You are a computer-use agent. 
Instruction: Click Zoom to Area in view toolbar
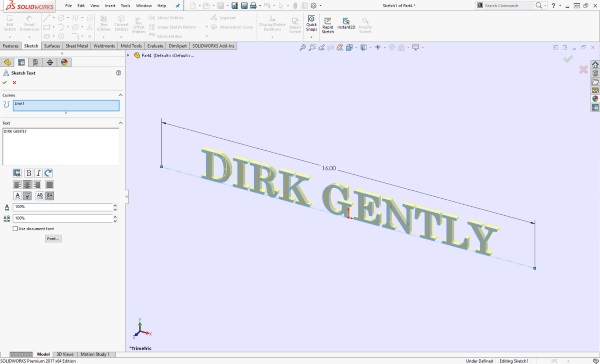click(x=312, y=47)
